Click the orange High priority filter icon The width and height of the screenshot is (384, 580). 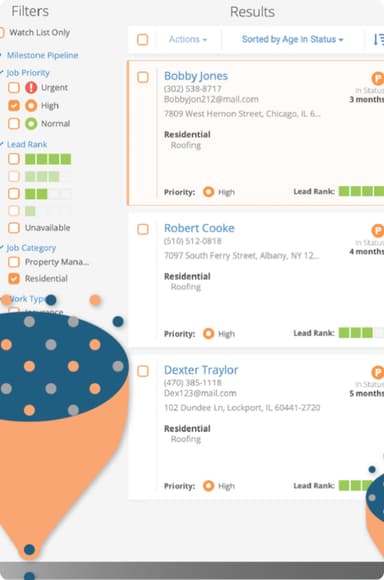pyautogui.click(x=31, y=106)
